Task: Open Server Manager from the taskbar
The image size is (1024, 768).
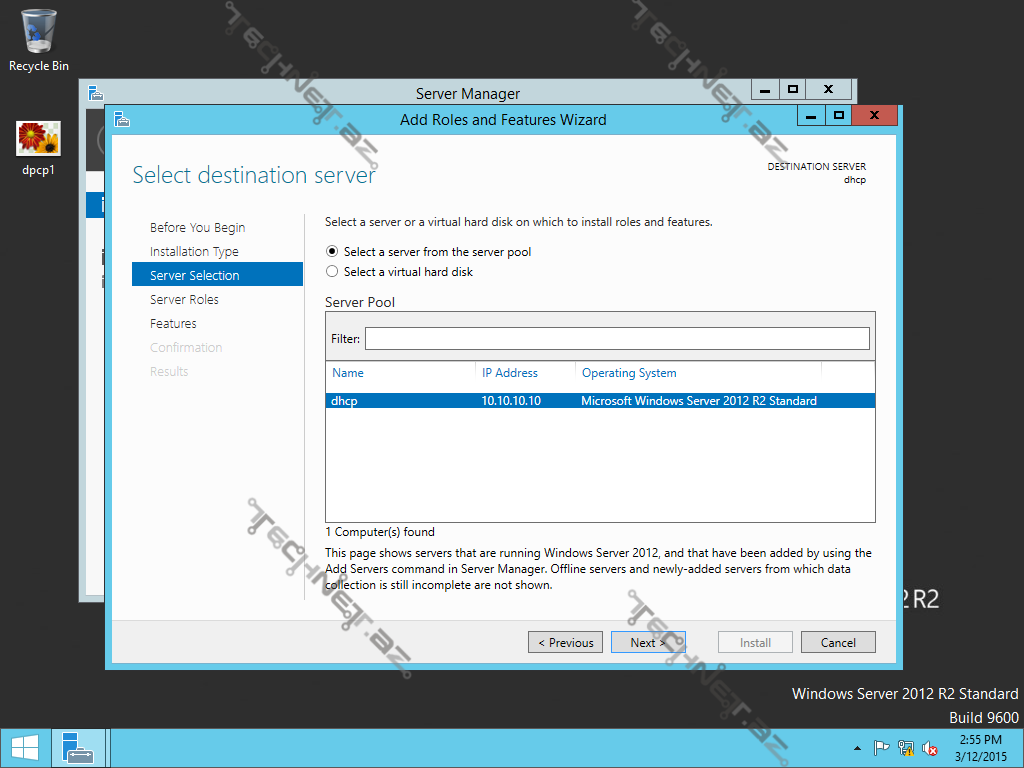Action: [x=77, y=748]
